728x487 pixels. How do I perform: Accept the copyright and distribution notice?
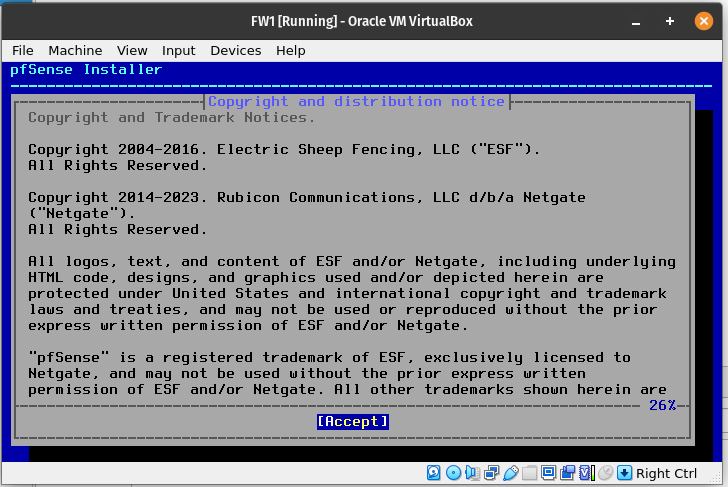[x=353, y=422]
